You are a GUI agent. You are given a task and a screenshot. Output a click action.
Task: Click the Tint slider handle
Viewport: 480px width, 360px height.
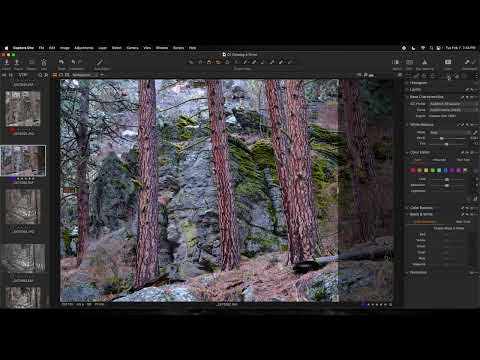pos(446,144)
